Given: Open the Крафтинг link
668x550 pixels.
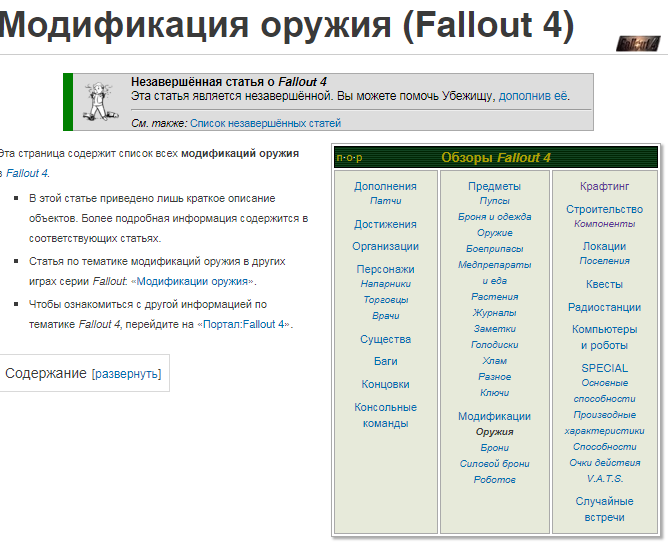Looking at the screenshot, I should pyautogui.click(x=604, y=186).
